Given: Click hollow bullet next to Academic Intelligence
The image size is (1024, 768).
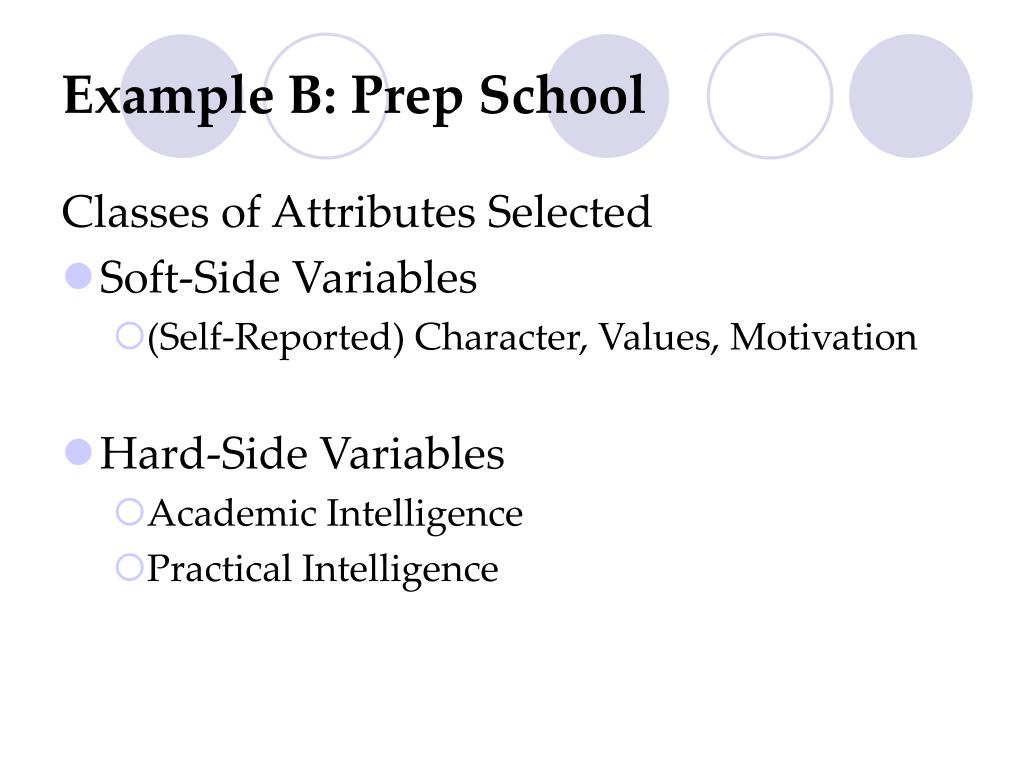Looking at the screenshot, I should pos(129,512).
